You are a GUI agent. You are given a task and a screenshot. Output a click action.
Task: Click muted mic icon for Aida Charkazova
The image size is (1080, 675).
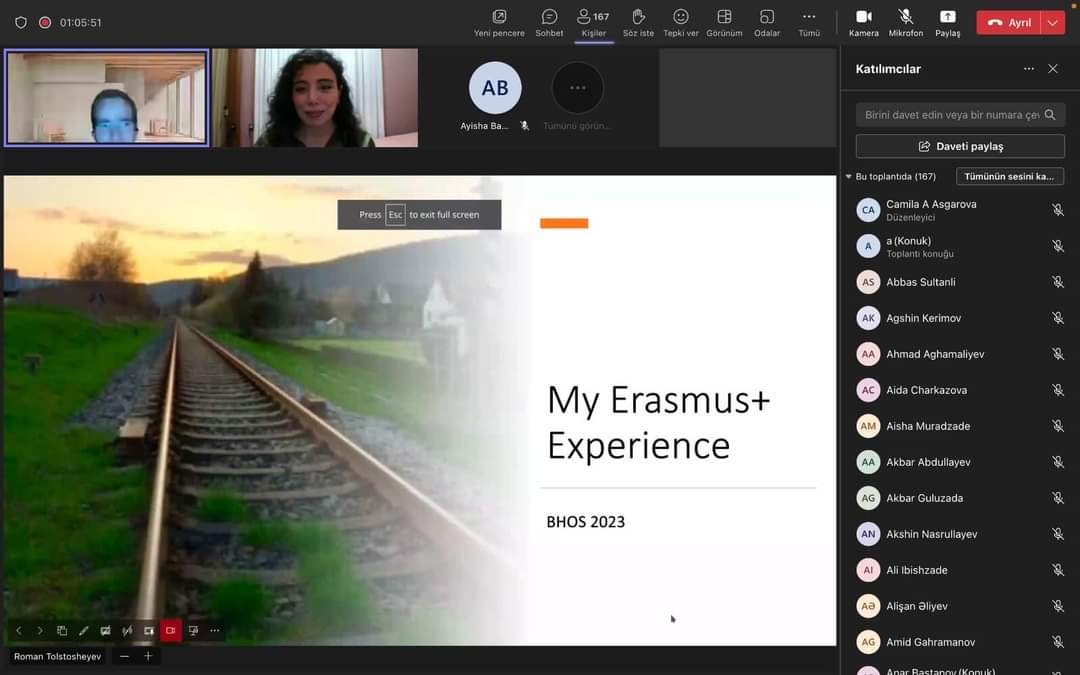1058,390
